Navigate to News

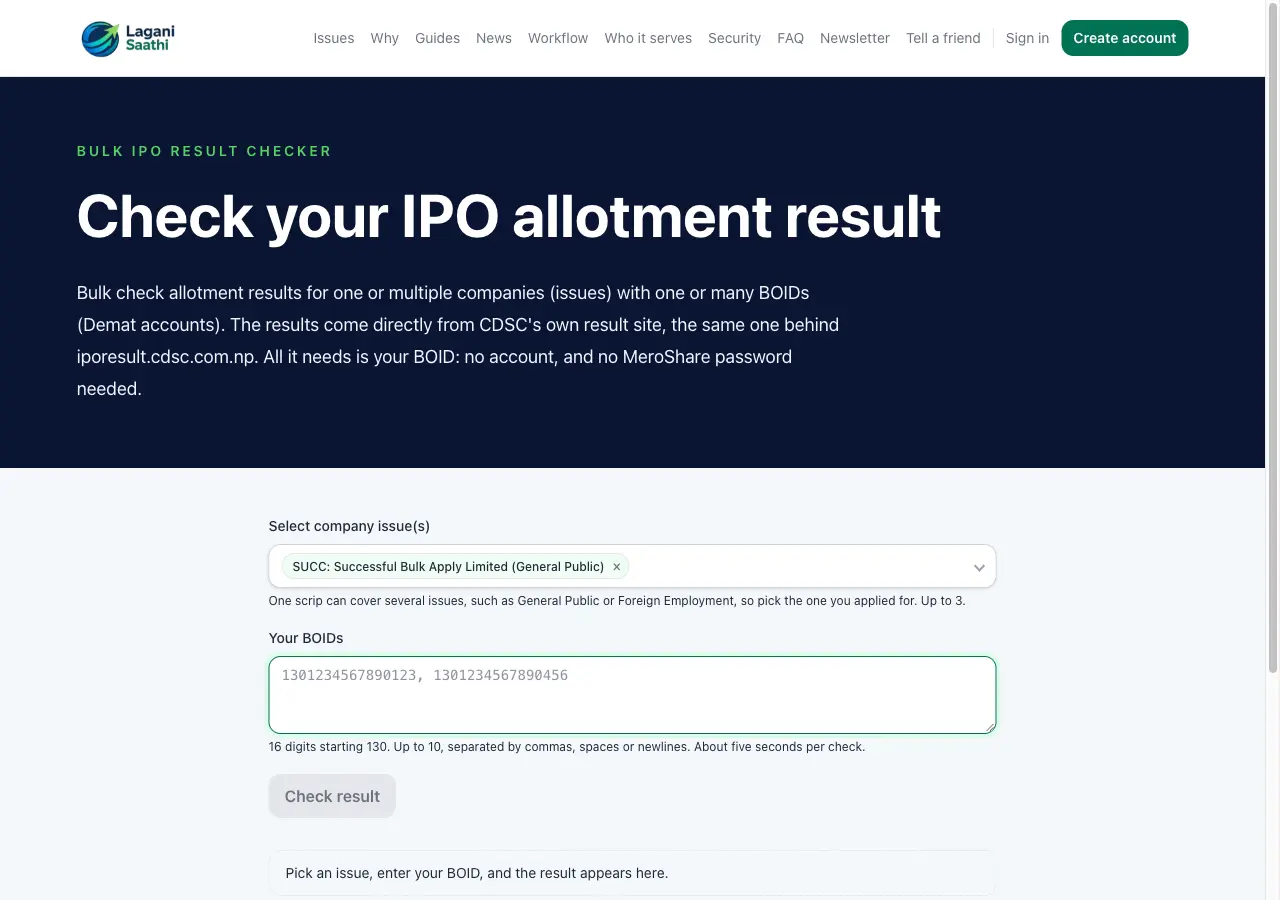tap(494, 38)
